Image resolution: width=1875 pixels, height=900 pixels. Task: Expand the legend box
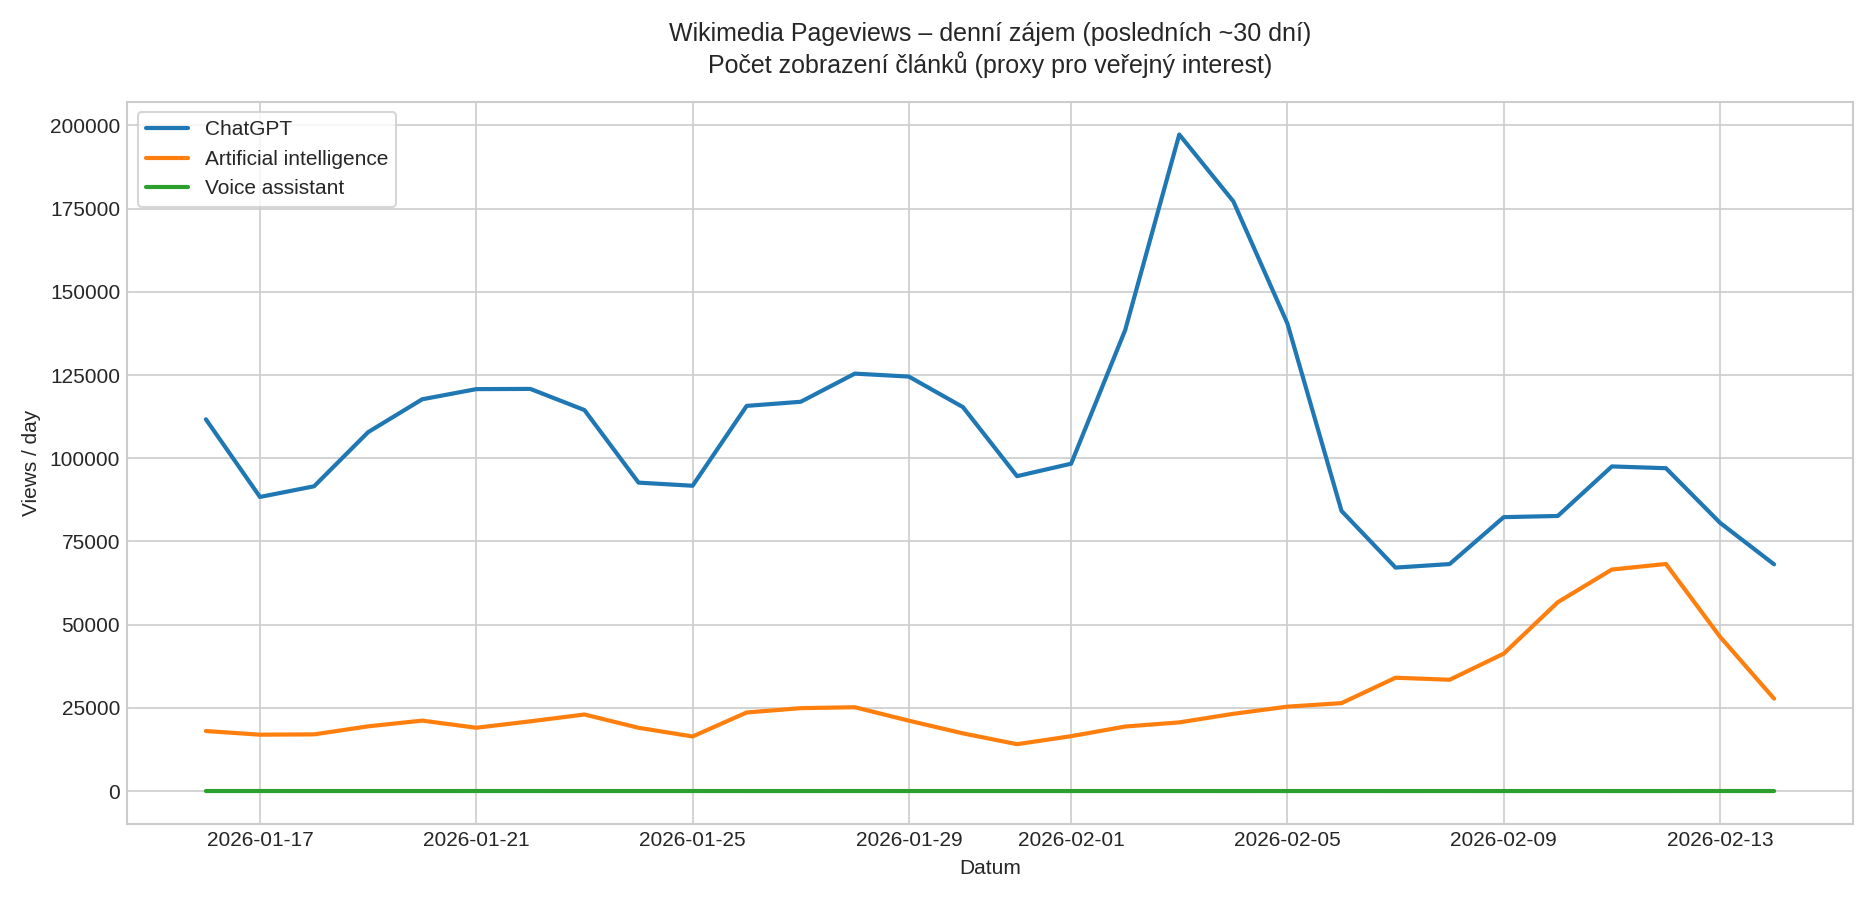(x=265, y=157)
